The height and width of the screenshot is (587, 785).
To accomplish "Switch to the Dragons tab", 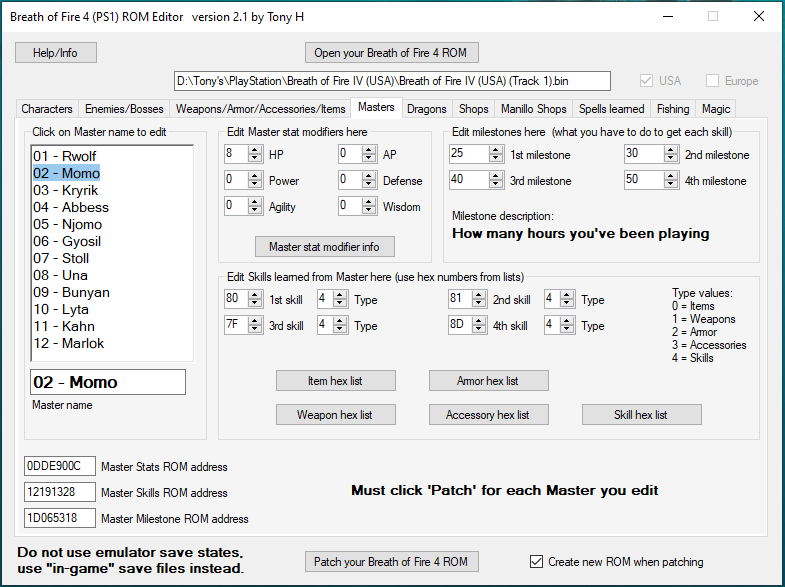I will (x=427, y=109).
